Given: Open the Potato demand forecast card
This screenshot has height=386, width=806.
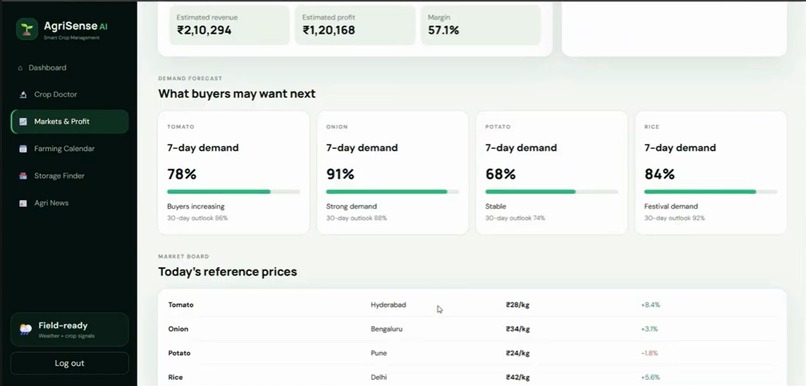Looking at the screenshot, I should pos(552,173).
